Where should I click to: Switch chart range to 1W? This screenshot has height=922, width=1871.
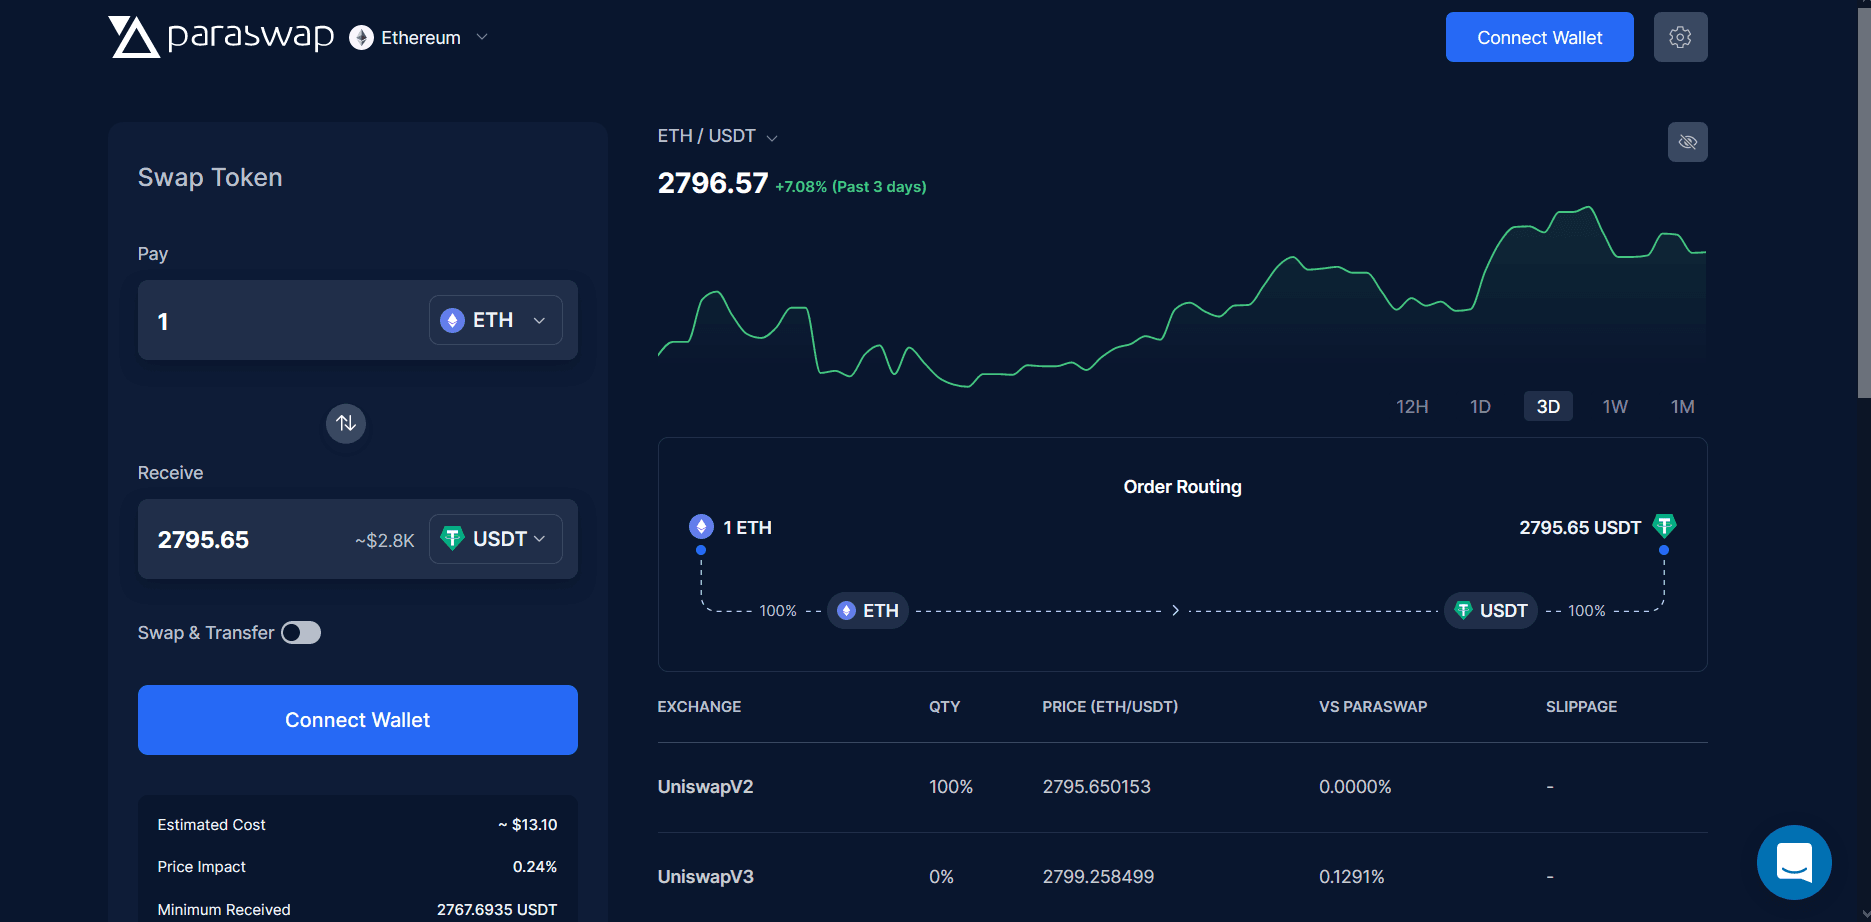[x=1615, y=407]
